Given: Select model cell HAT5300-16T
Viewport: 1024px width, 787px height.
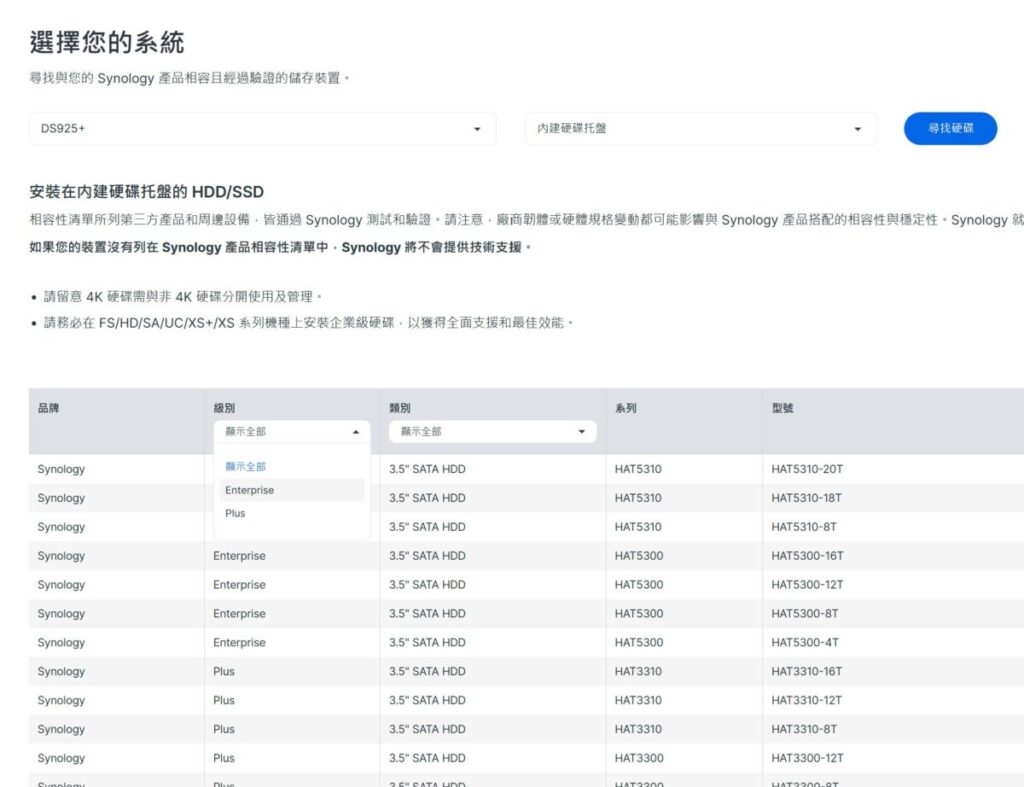Looking at the screenshot, I should pos(807,556).
